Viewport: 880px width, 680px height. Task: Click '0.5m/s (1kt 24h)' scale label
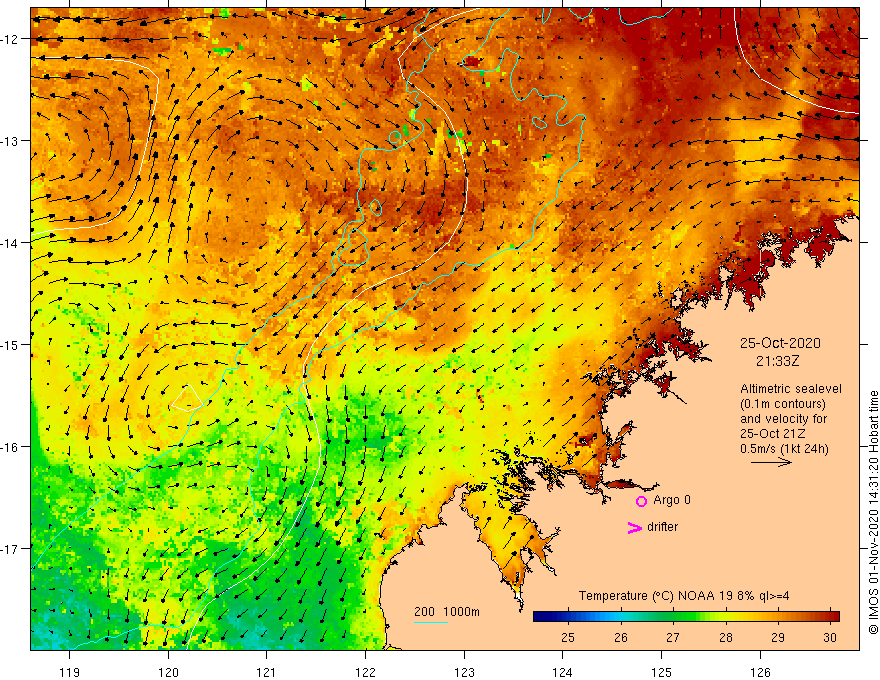pyautogui.click(x=784, y=448)
